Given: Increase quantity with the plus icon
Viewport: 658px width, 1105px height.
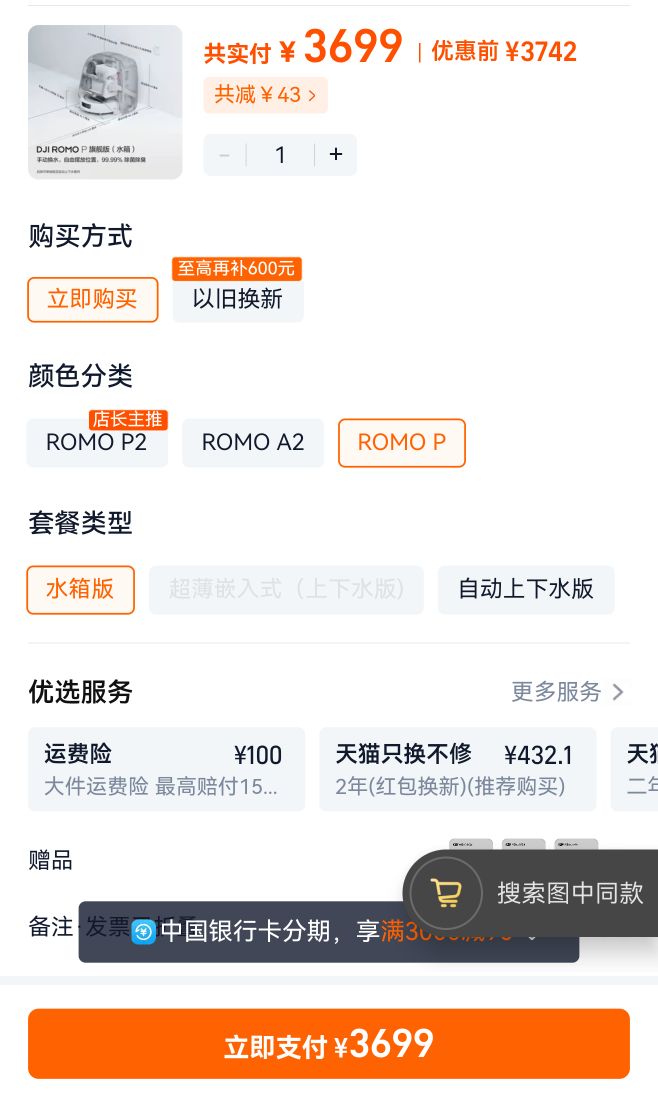Looking at the screenshot, I should (x=336, y=154).
